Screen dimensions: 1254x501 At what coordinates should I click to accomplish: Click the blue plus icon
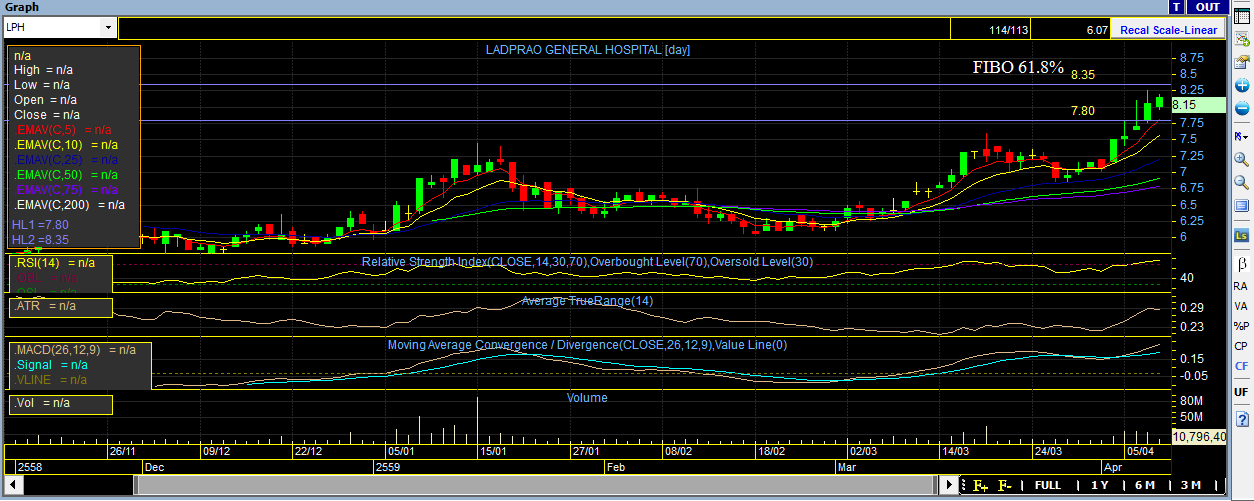tap(1241, 86)
